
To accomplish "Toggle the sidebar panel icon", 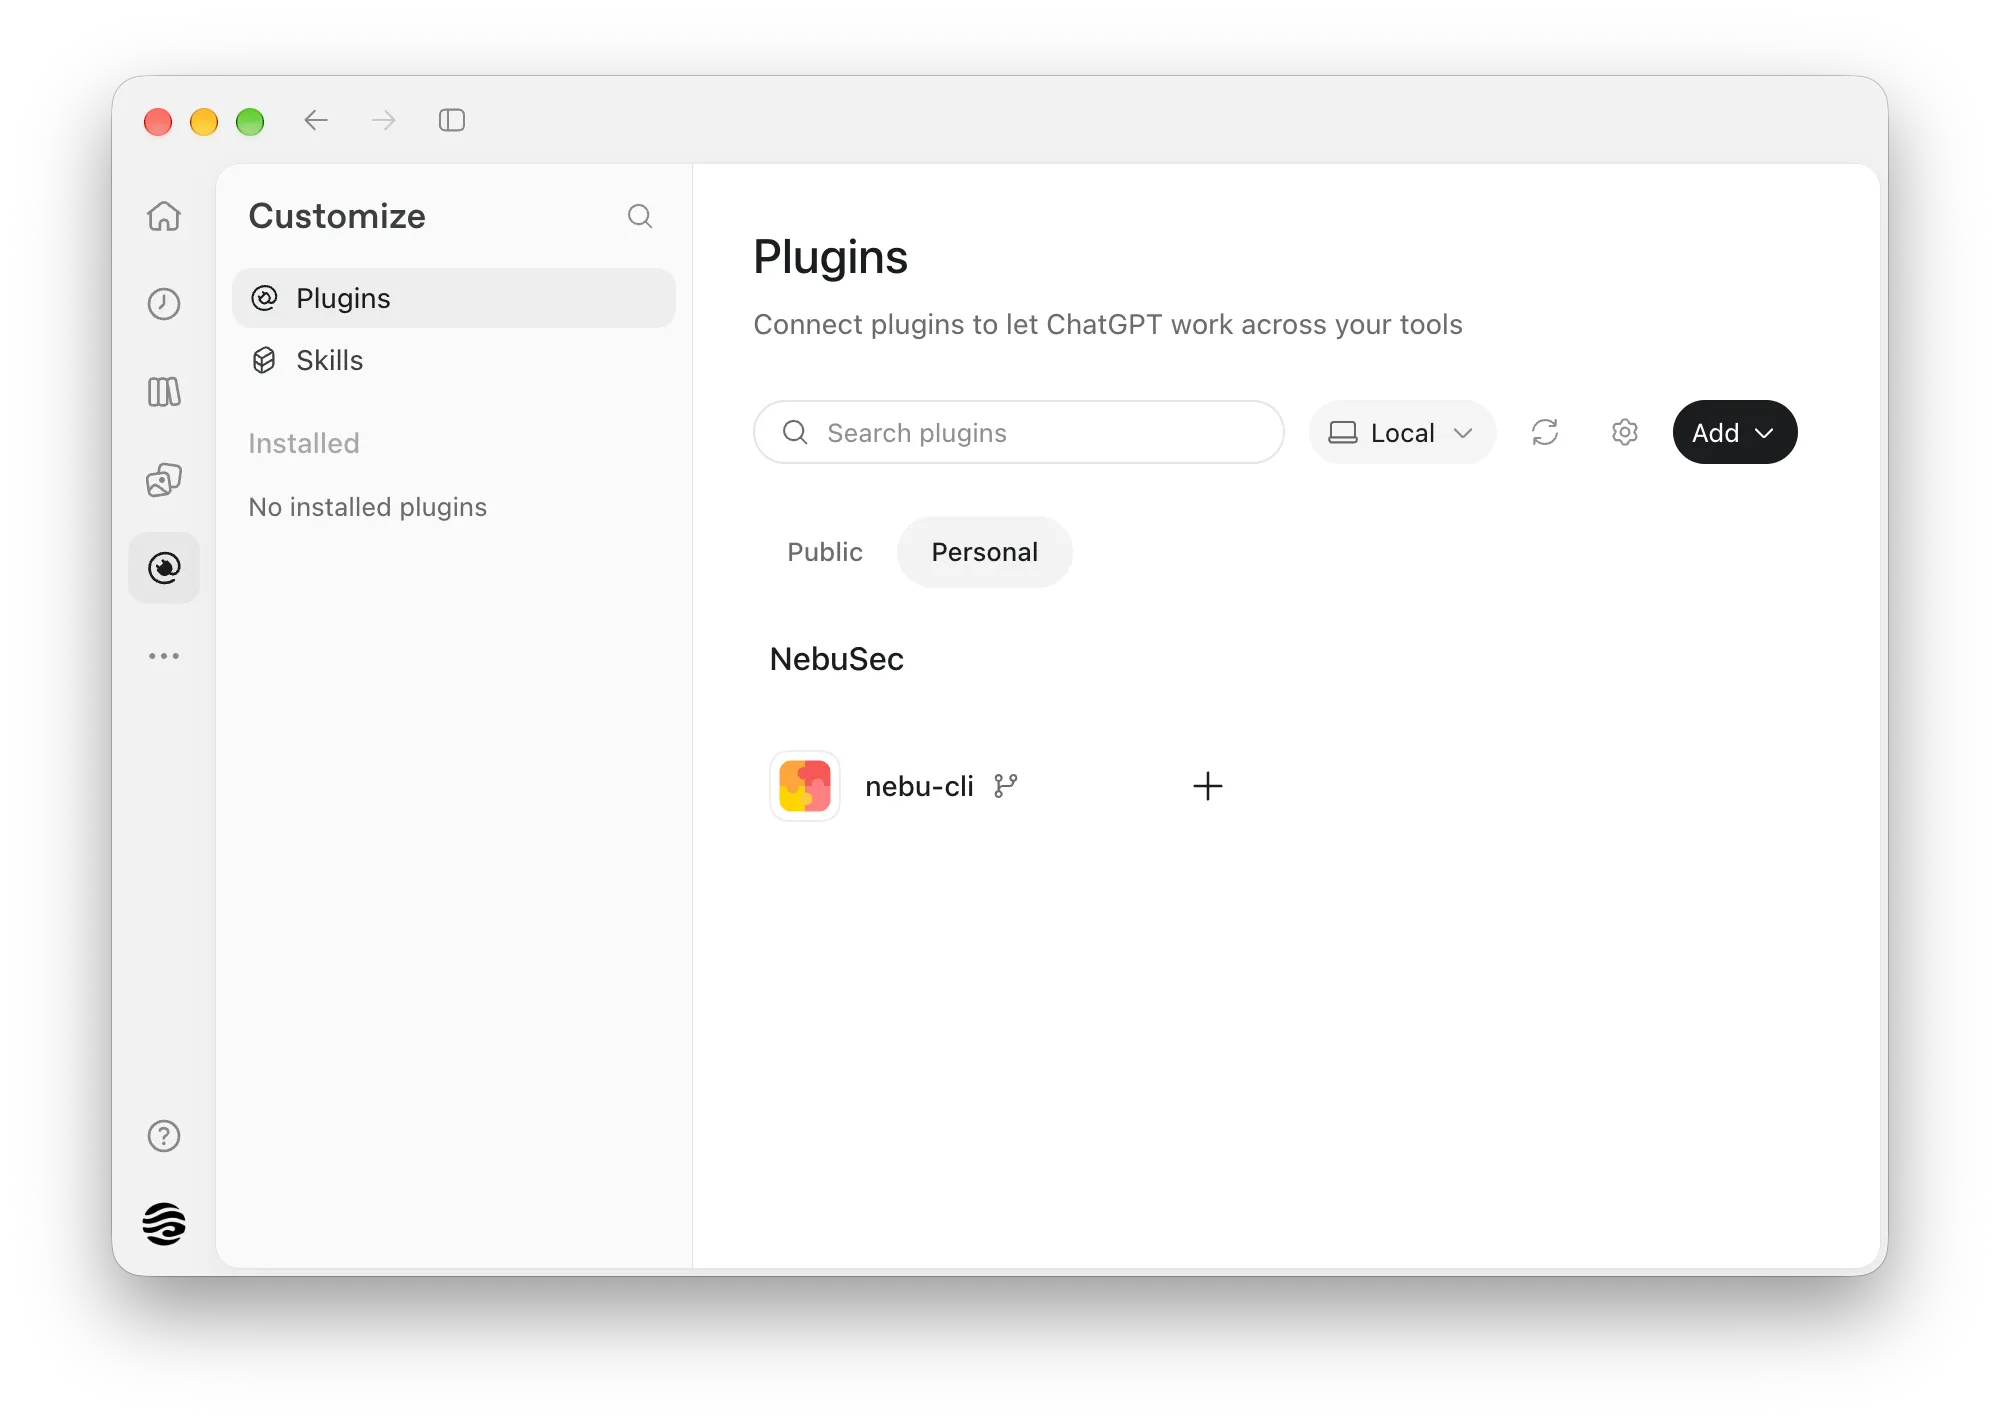I will tap(452, 120).
